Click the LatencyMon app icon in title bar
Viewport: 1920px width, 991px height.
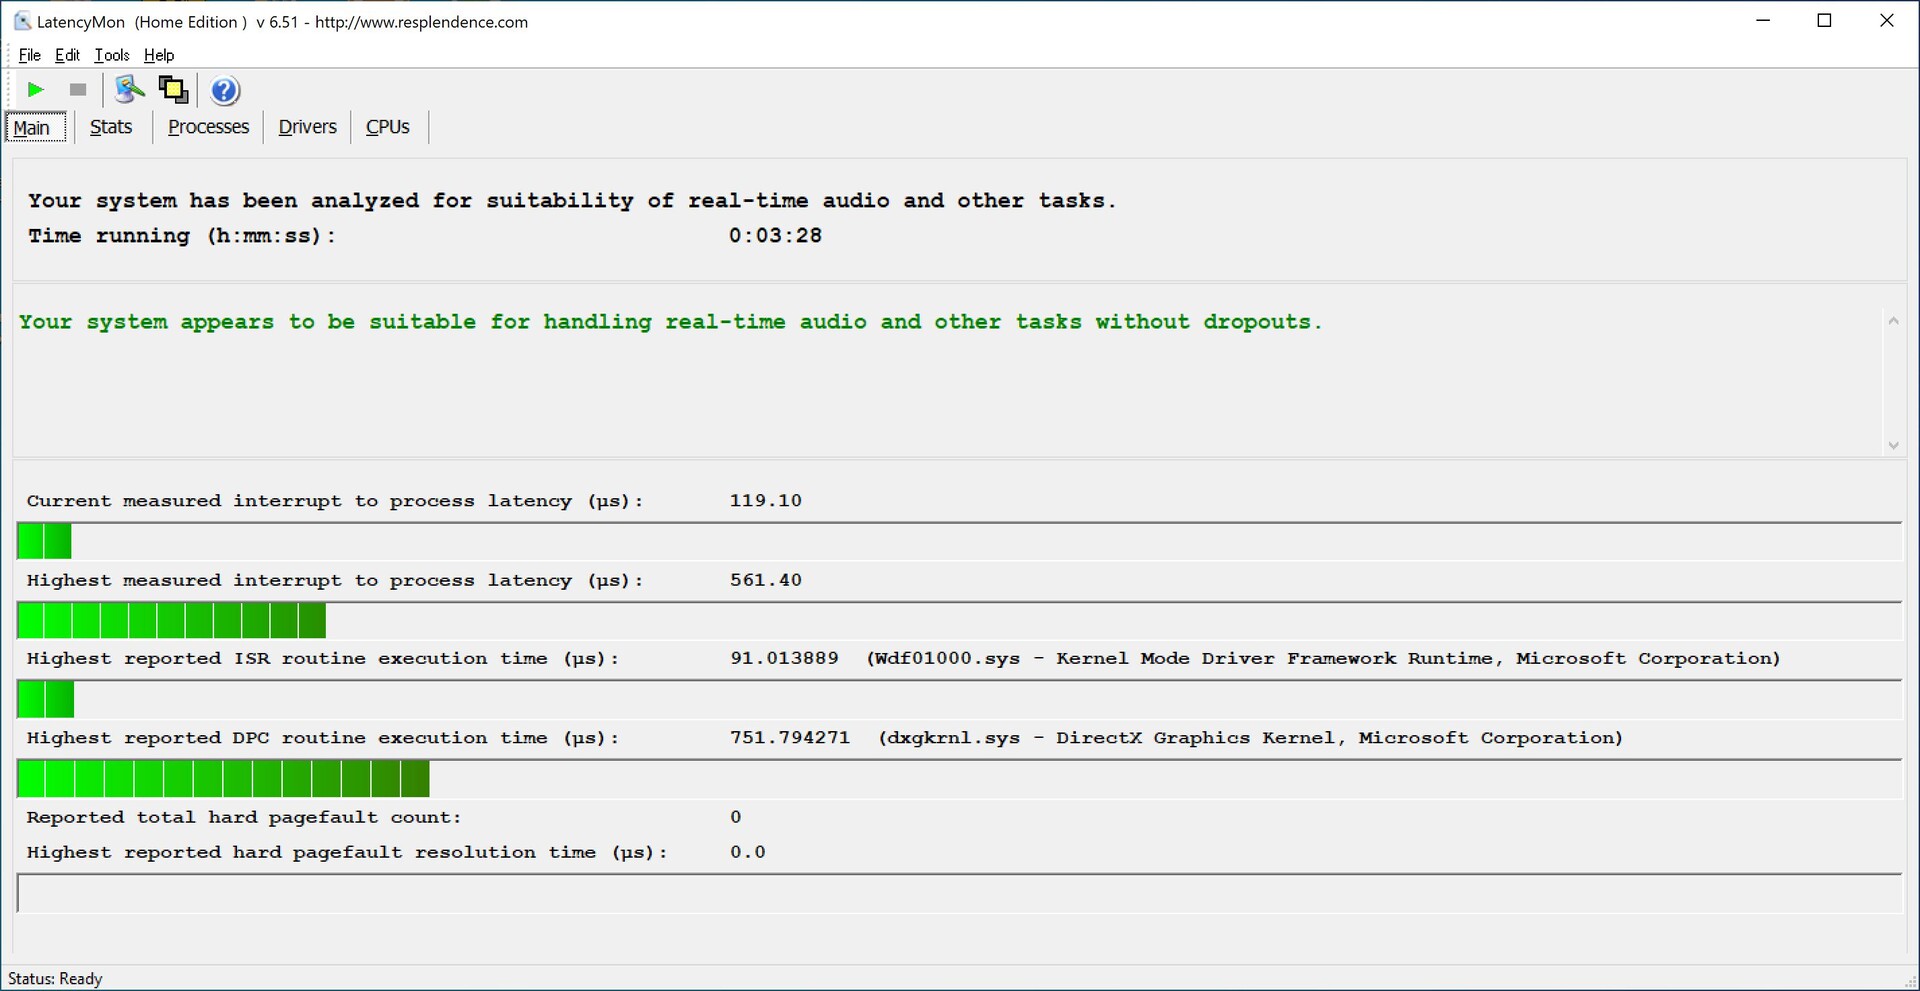[21, 21]
